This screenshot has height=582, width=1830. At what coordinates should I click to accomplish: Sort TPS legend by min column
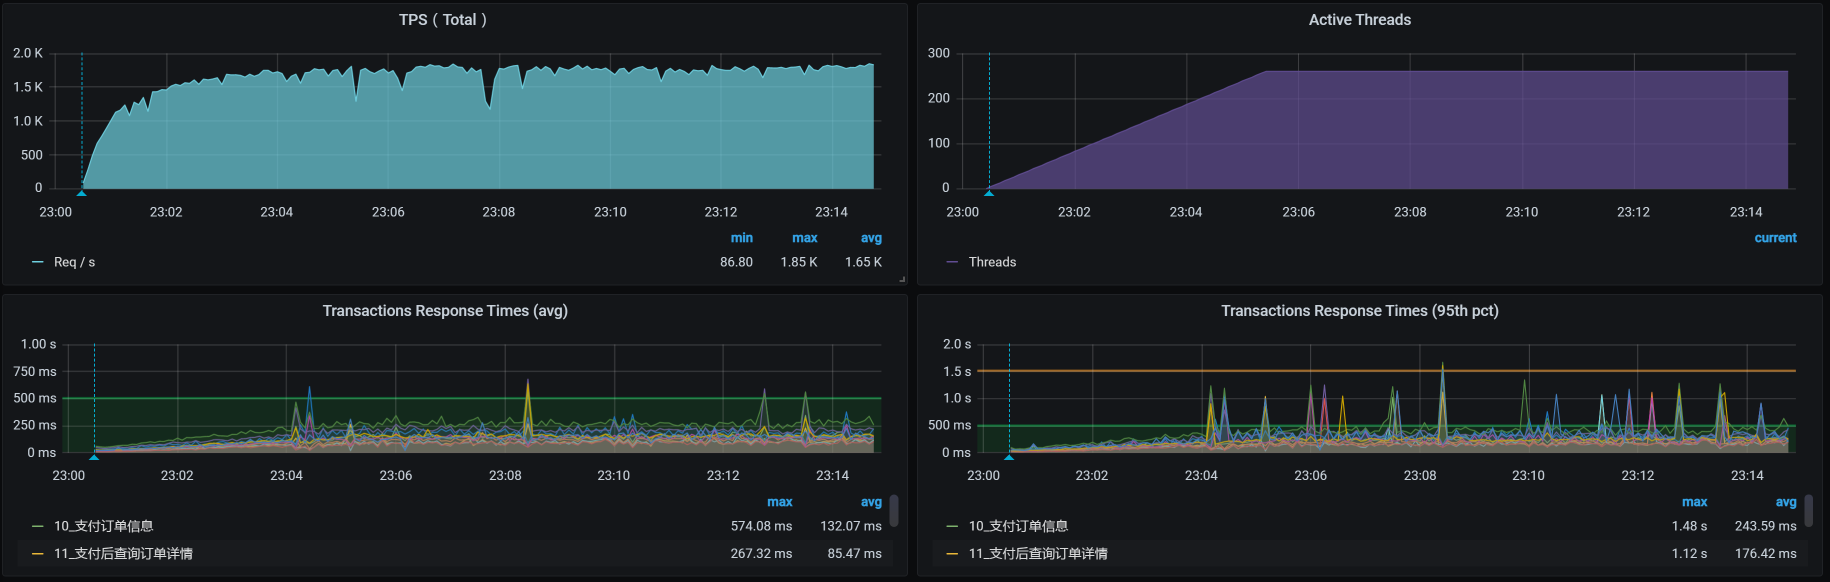coord(741,238)
